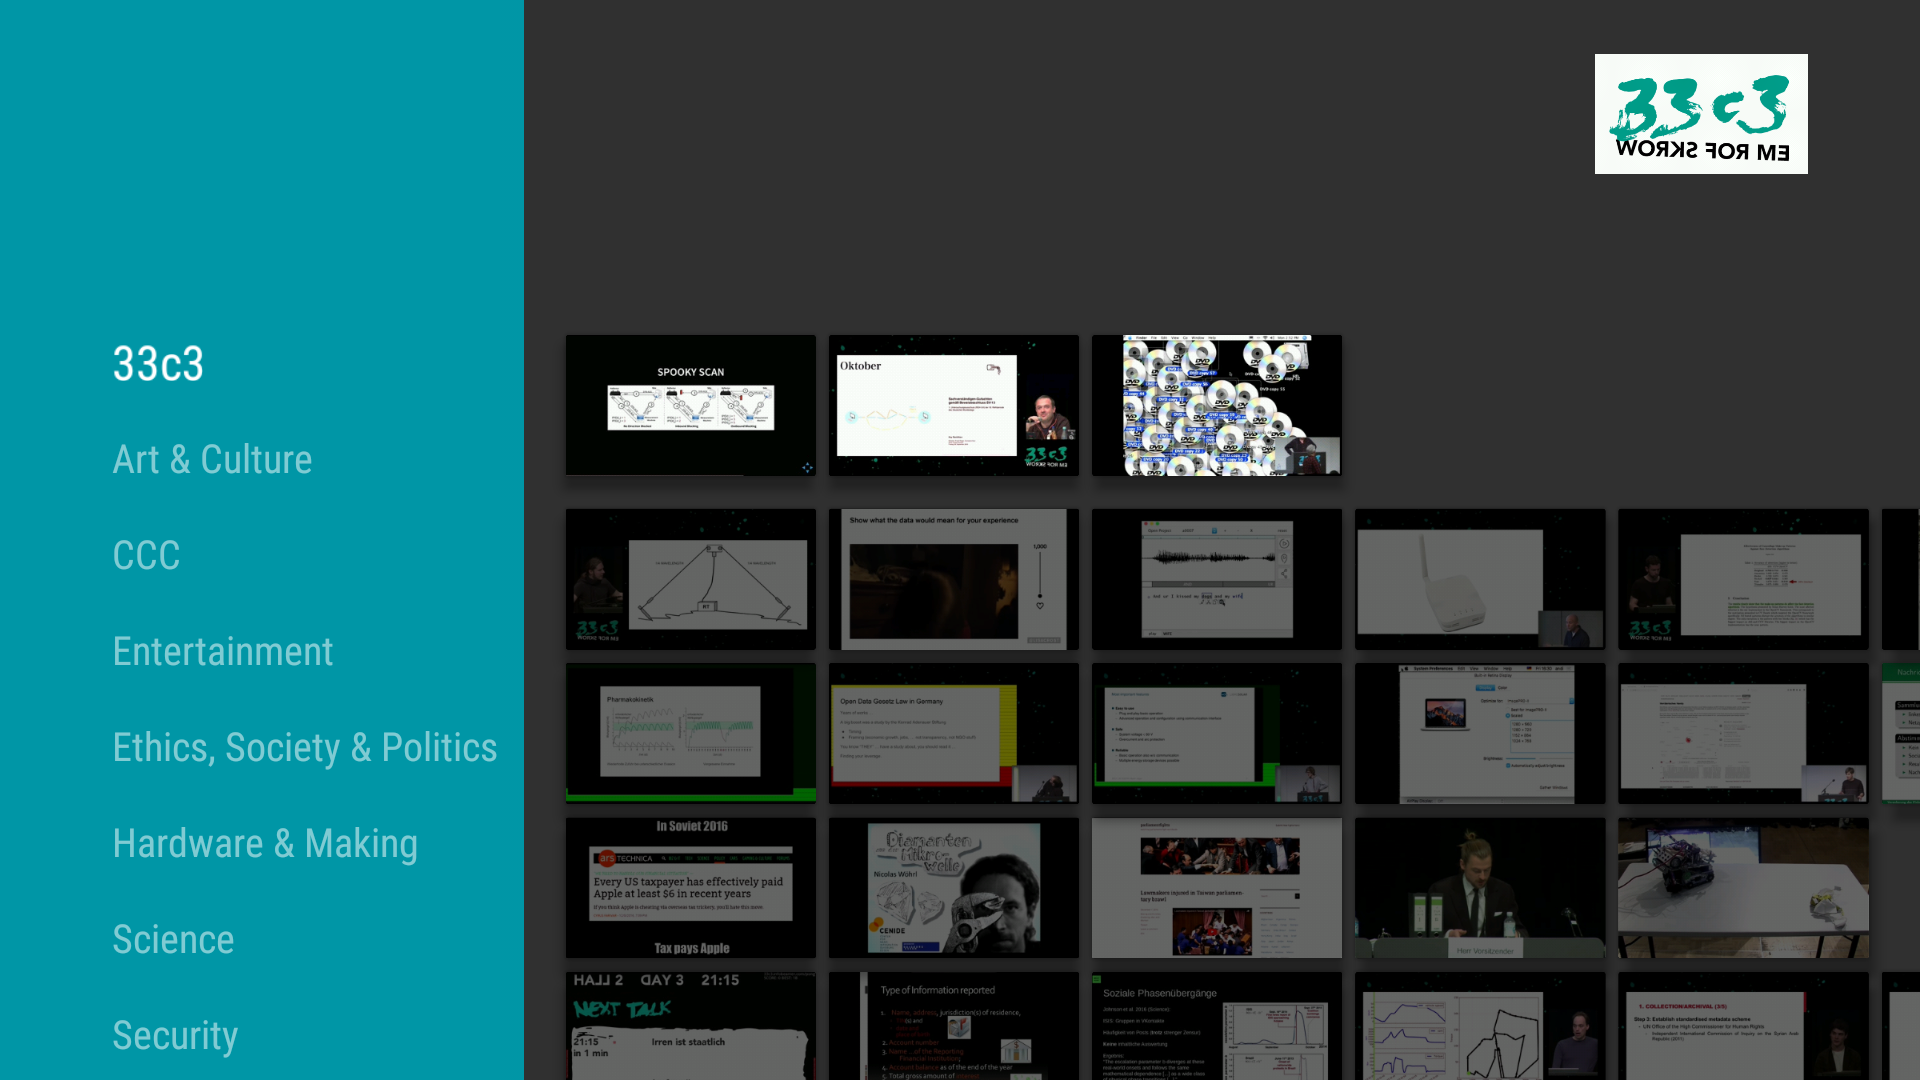Select the white router device thumbnail

coord(1479,579)
